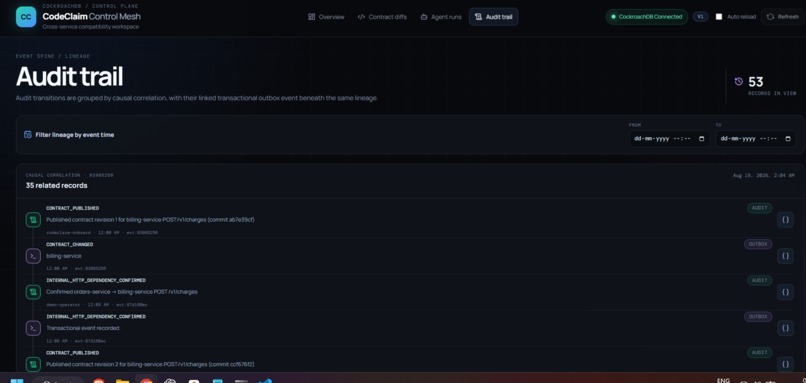The width and height of the screenshot is (806, 383).
Task: Click the '35 related records' heading
Action: click(57, 186)
